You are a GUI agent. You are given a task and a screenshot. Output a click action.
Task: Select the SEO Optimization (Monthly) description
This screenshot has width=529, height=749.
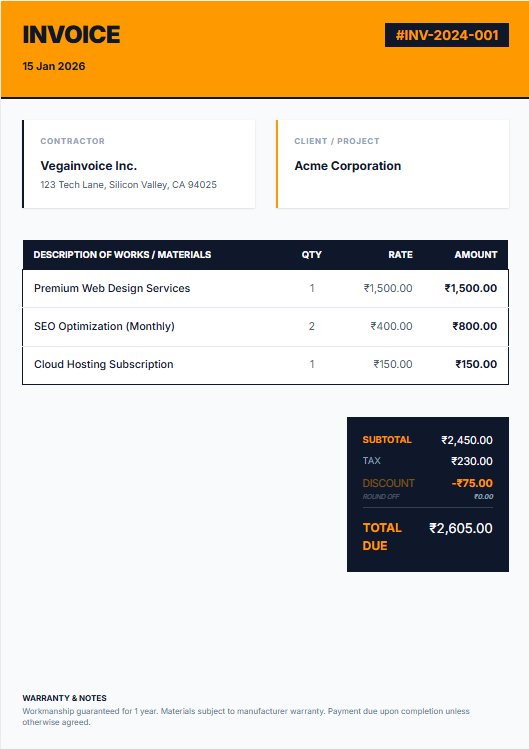click(104, 326)
